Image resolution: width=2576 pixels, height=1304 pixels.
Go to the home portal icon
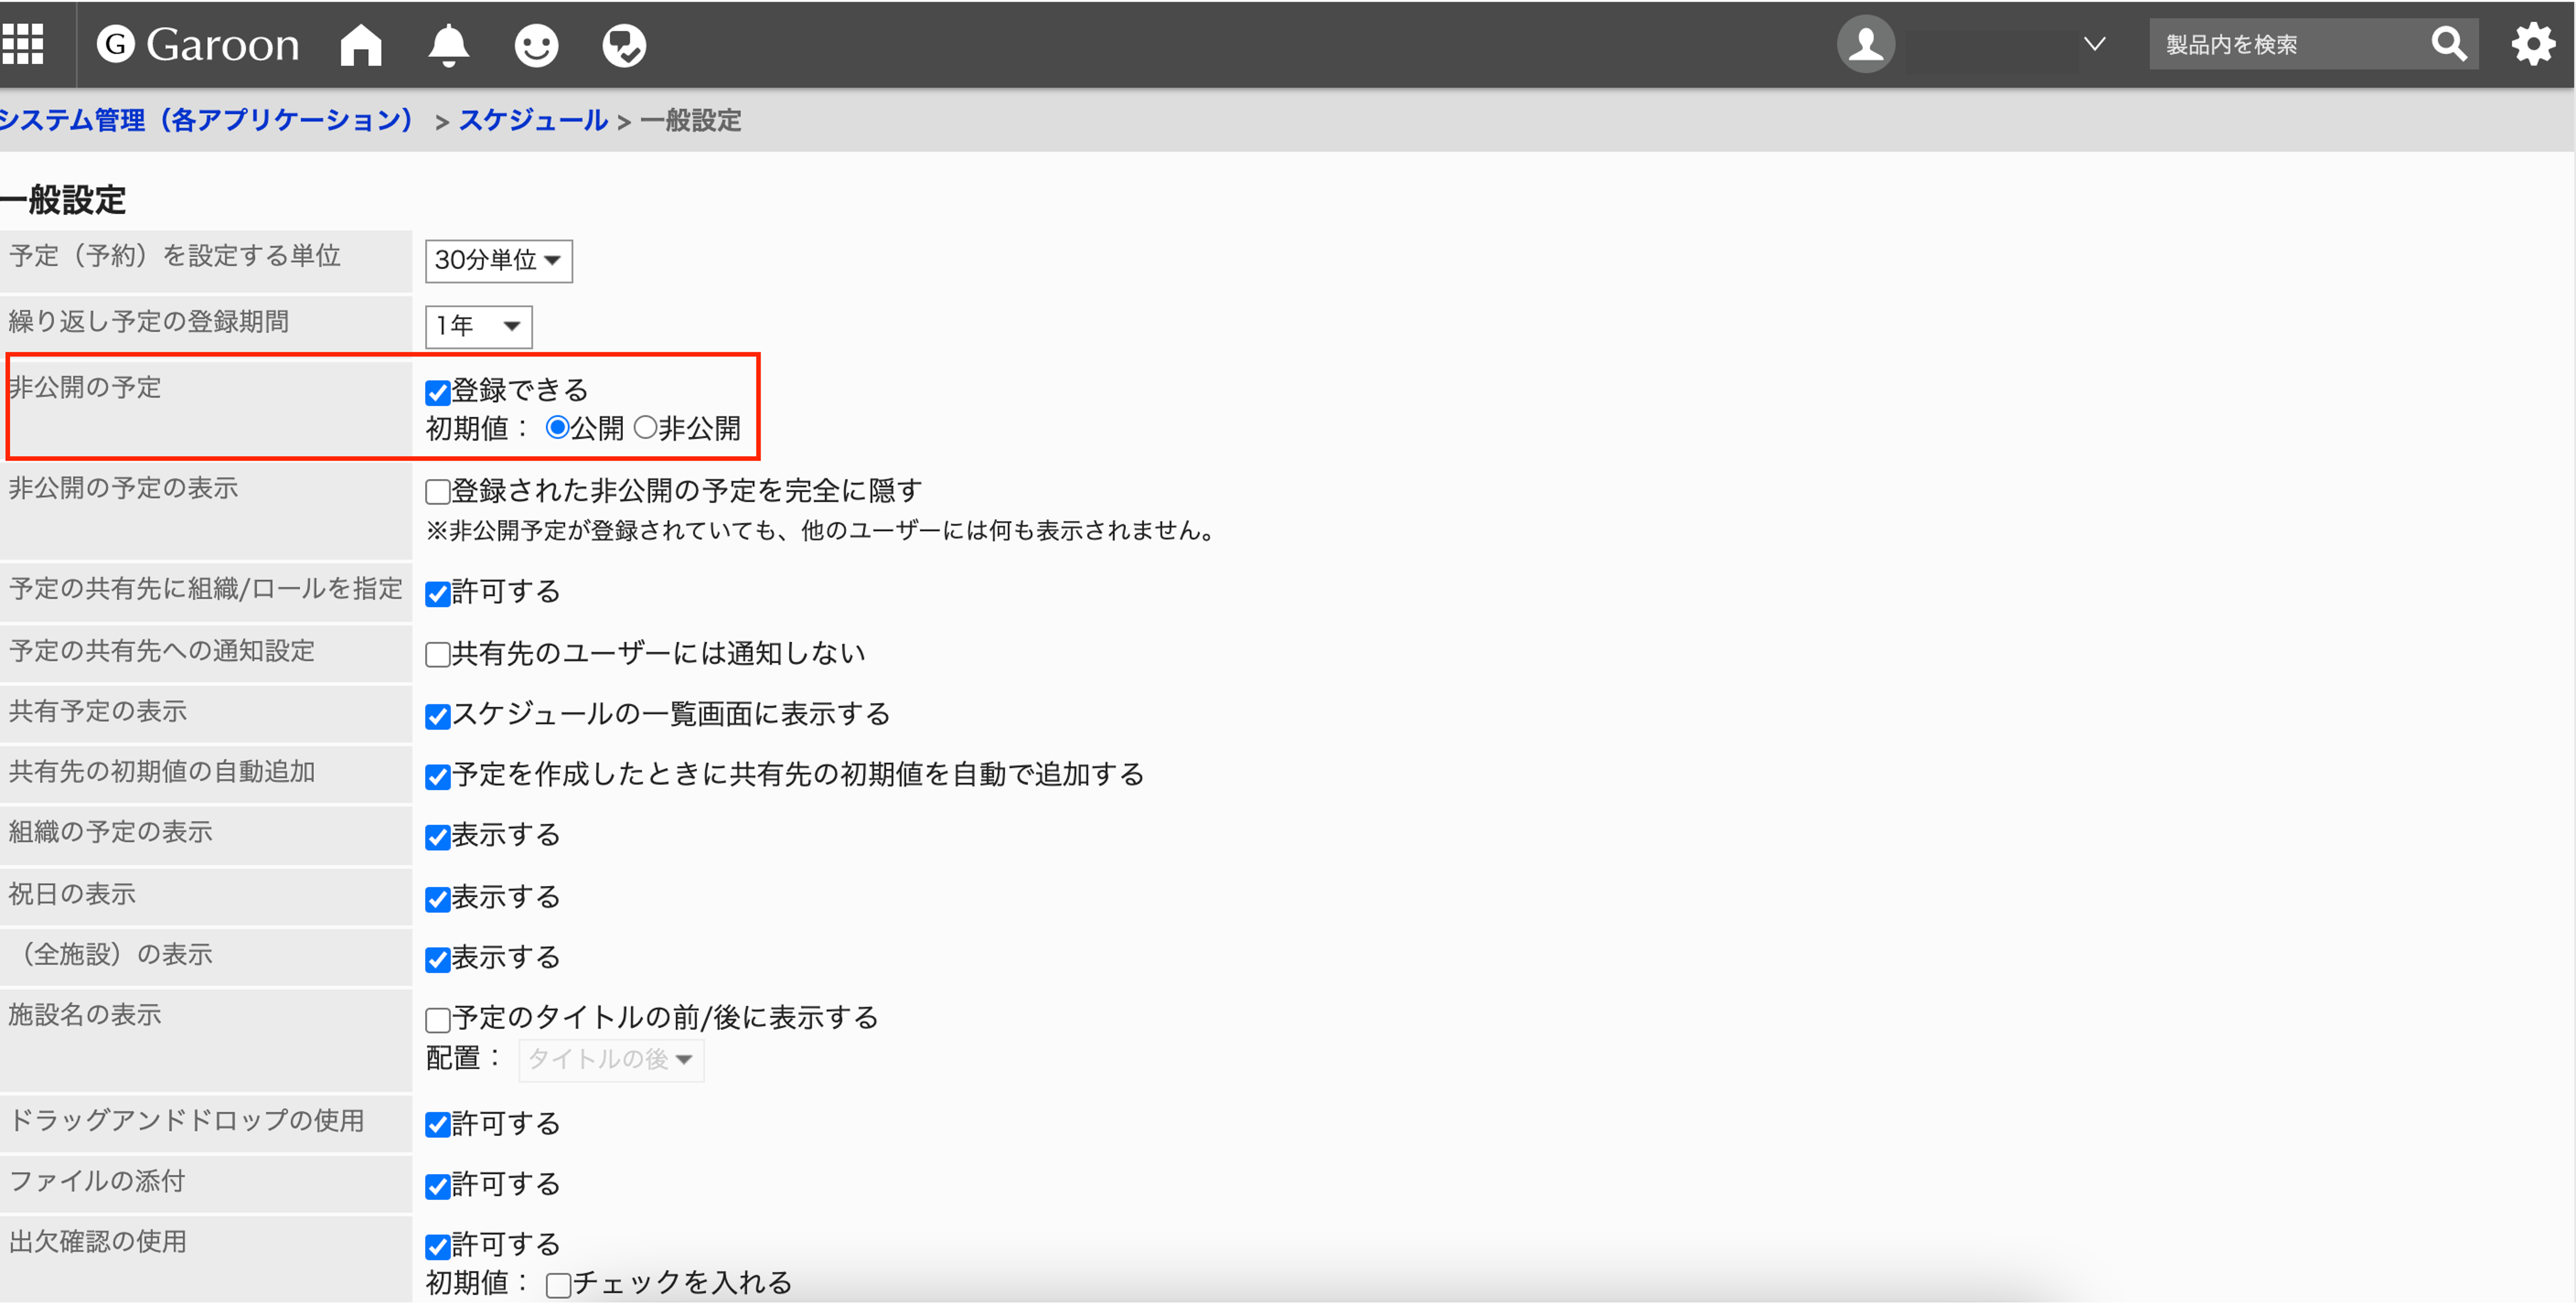(x=360, y=45)
